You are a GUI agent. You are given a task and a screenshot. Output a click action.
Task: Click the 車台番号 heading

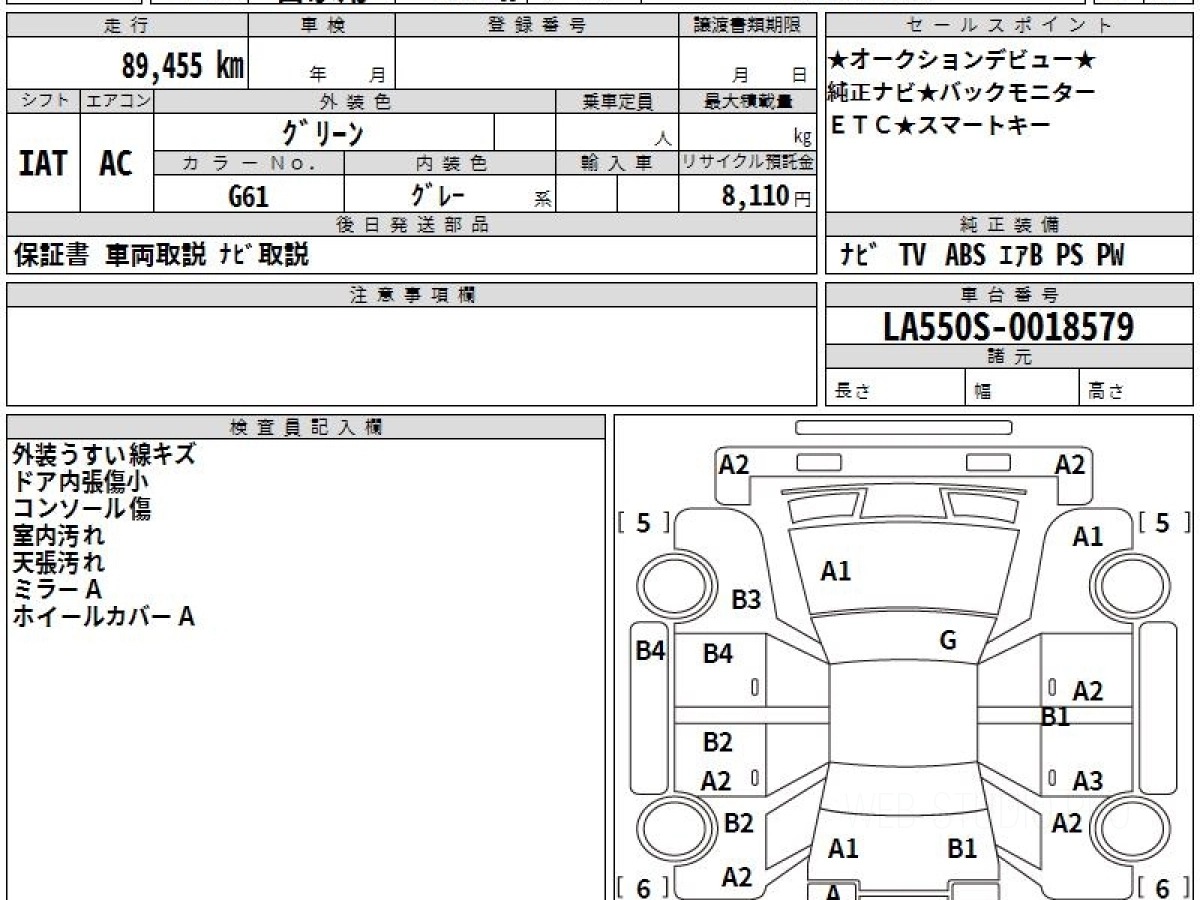tap(1009, 294)
